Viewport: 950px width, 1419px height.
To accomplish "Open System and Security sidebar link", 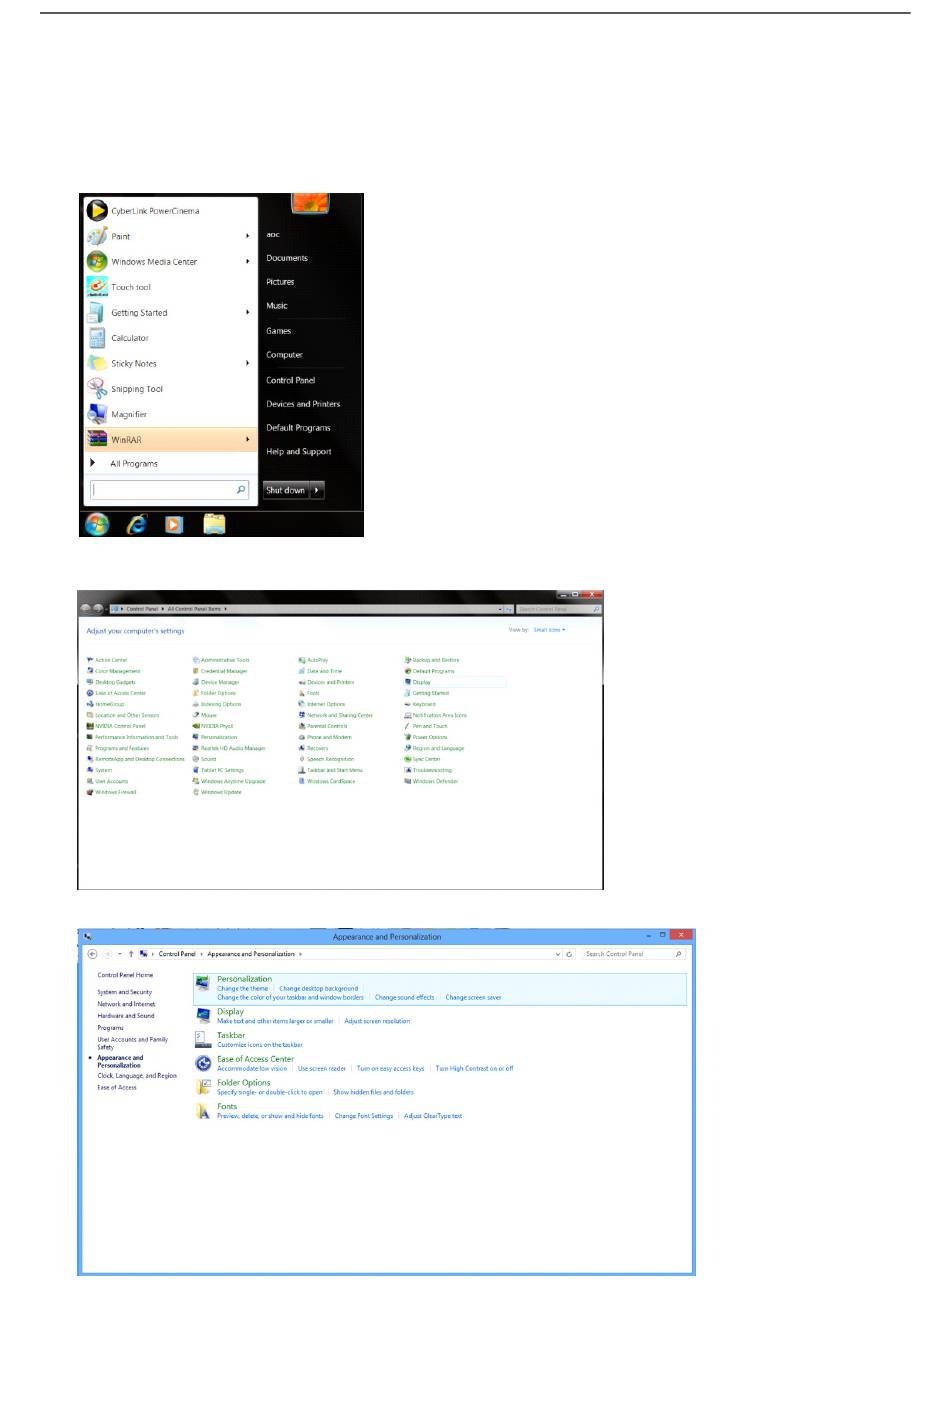I will pos(125,992).
